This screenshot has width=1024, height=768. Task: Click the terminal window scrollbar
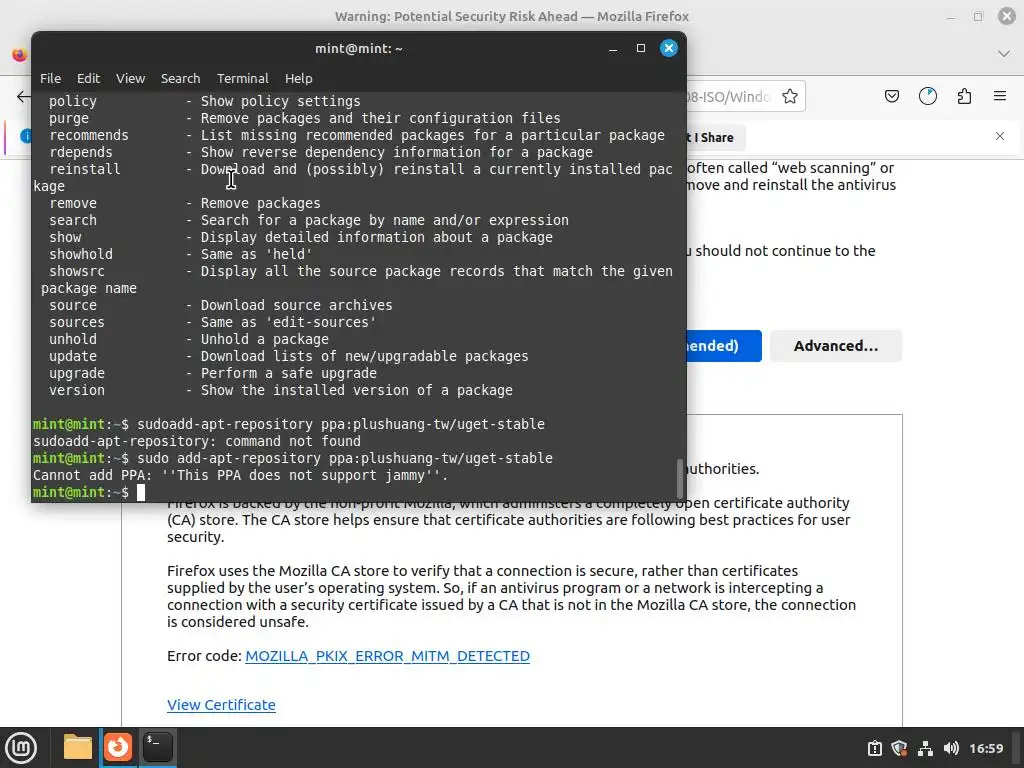680,478
